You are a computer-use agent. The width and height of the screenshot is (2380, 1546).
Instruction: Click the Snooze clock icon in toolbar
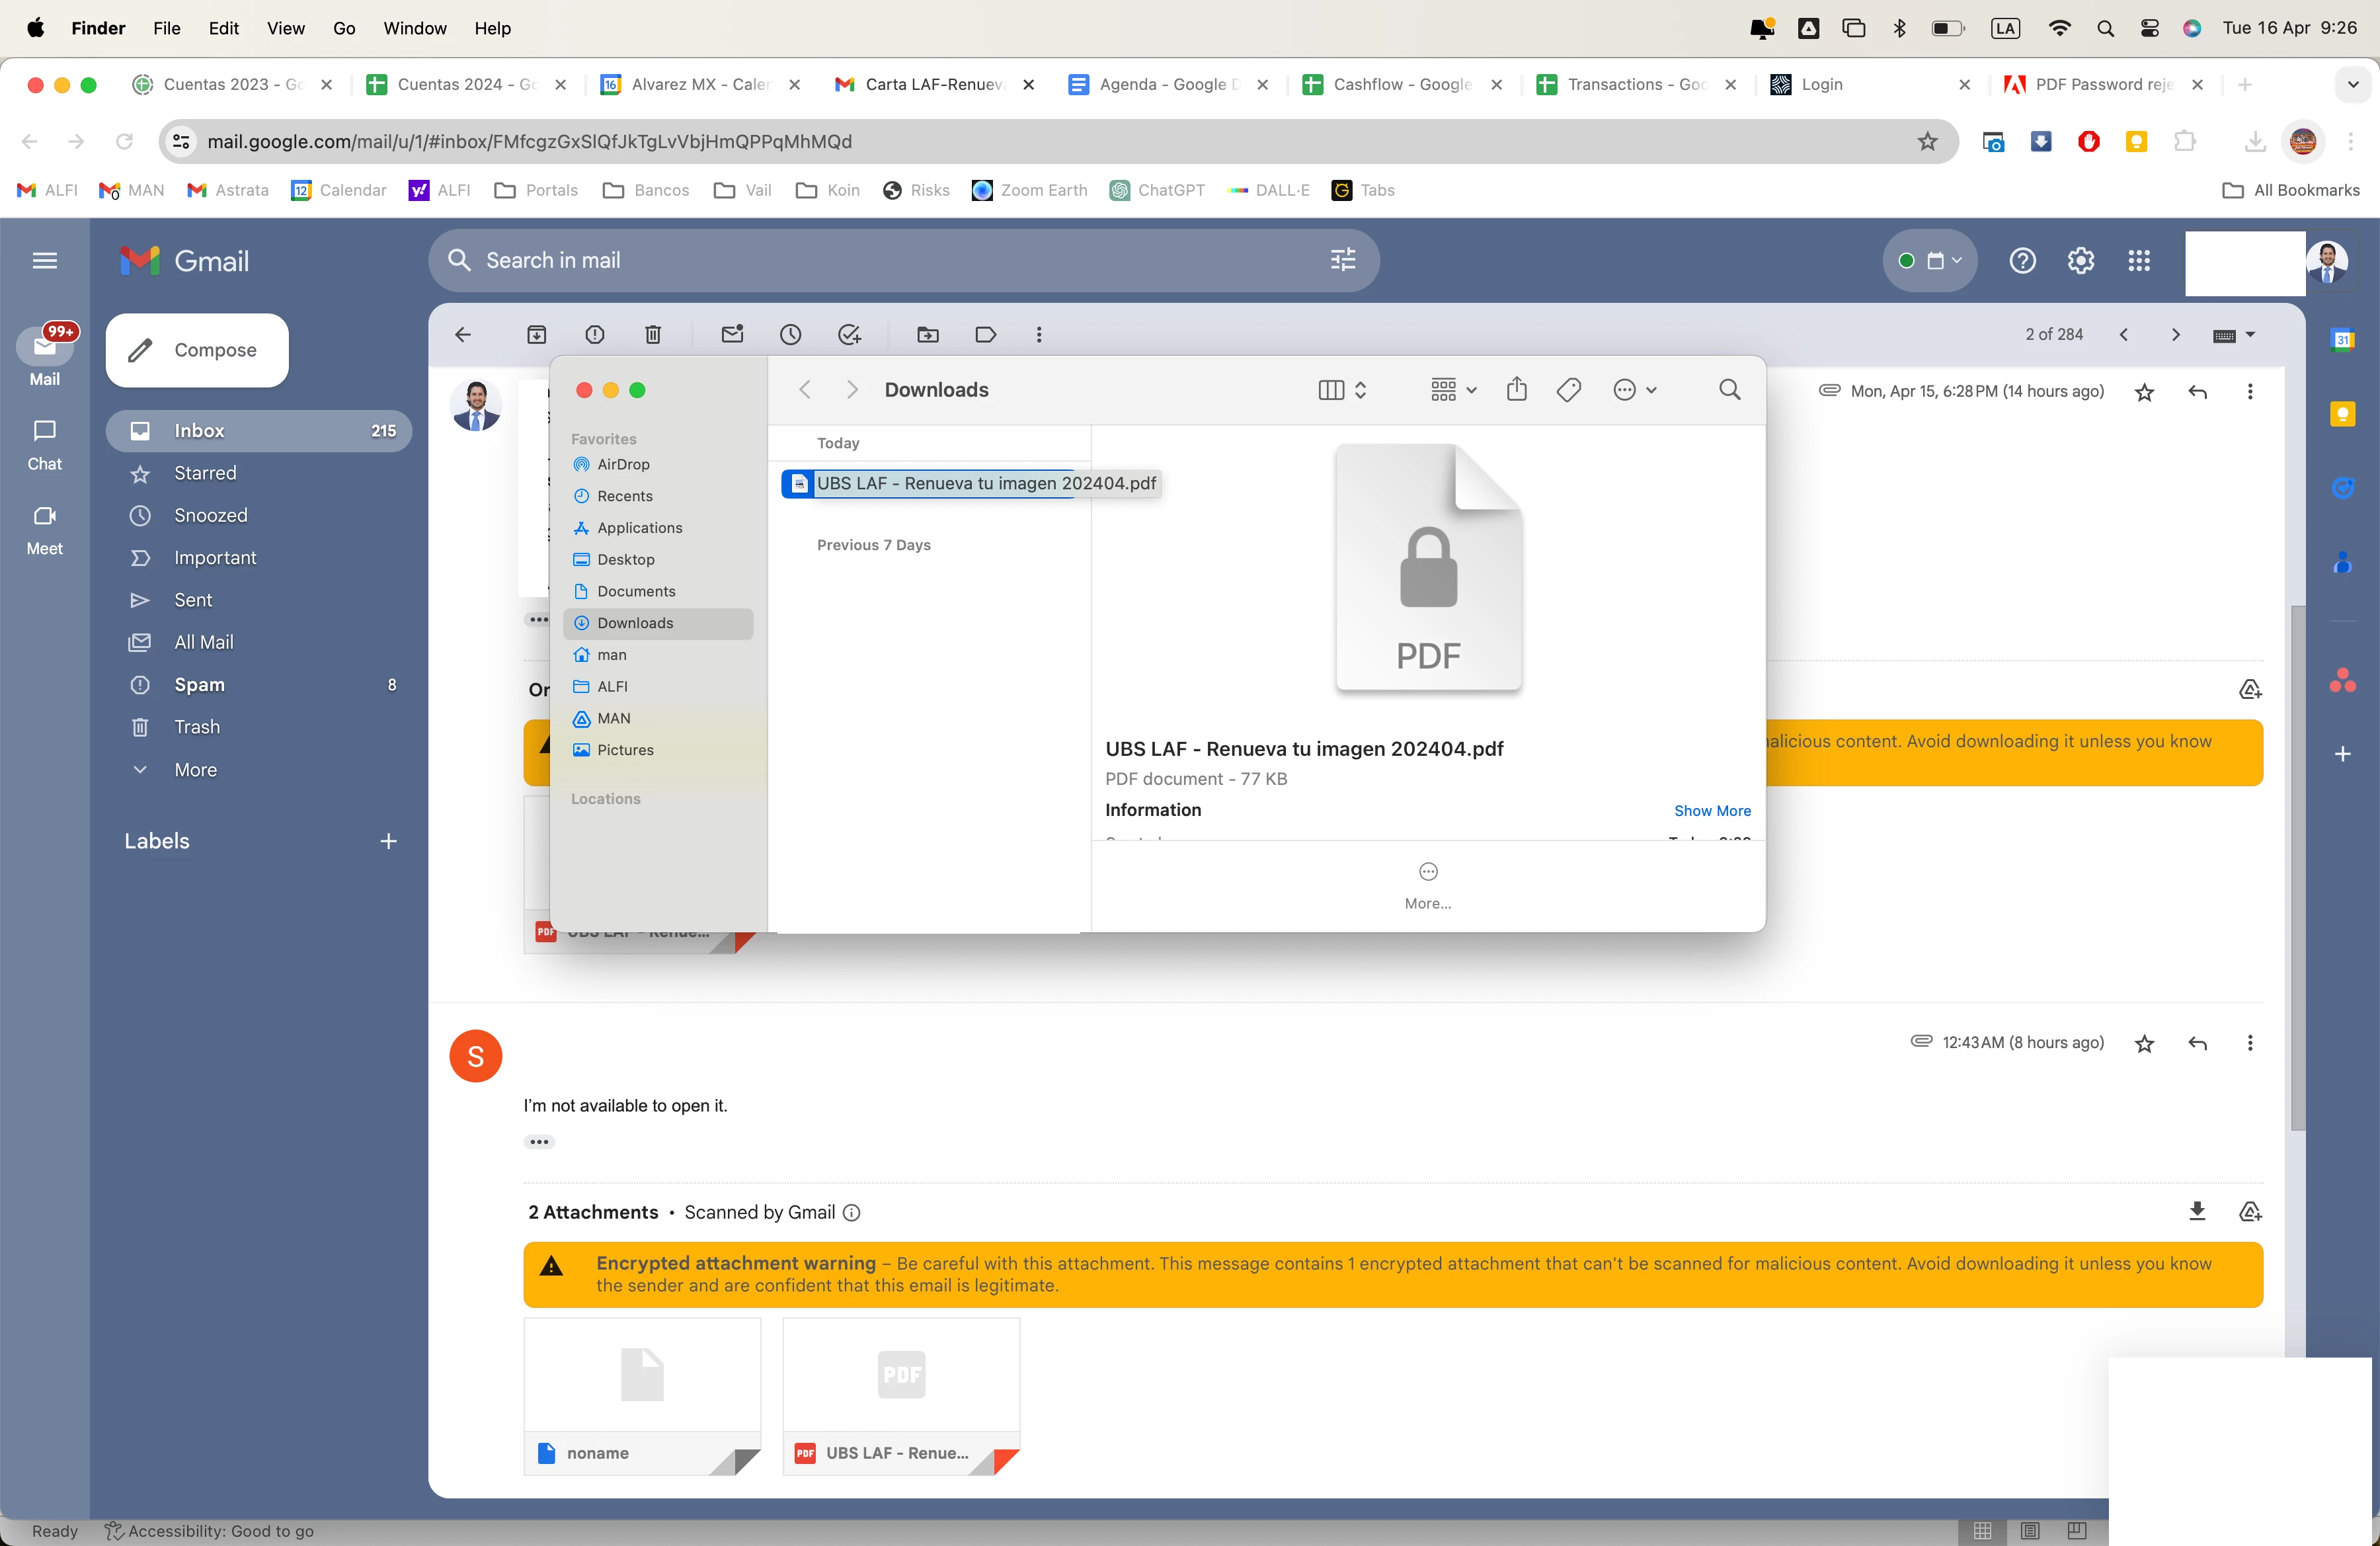(790, 335)
